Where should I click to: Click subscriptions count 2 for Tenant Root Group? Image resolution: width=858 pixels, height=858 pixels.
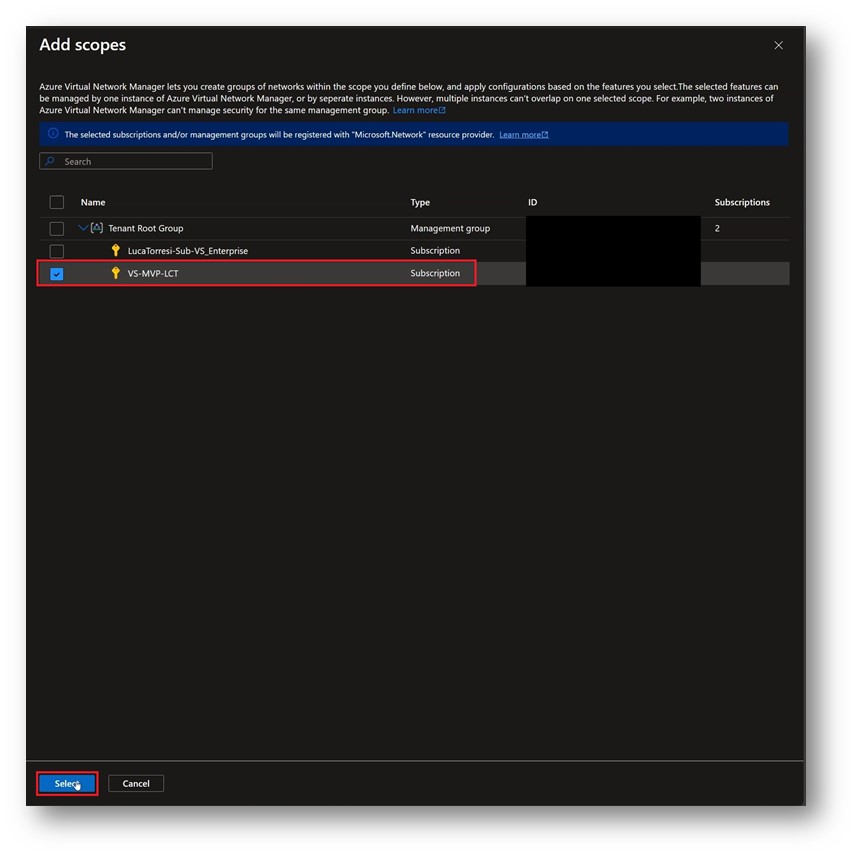click(717, 229)
